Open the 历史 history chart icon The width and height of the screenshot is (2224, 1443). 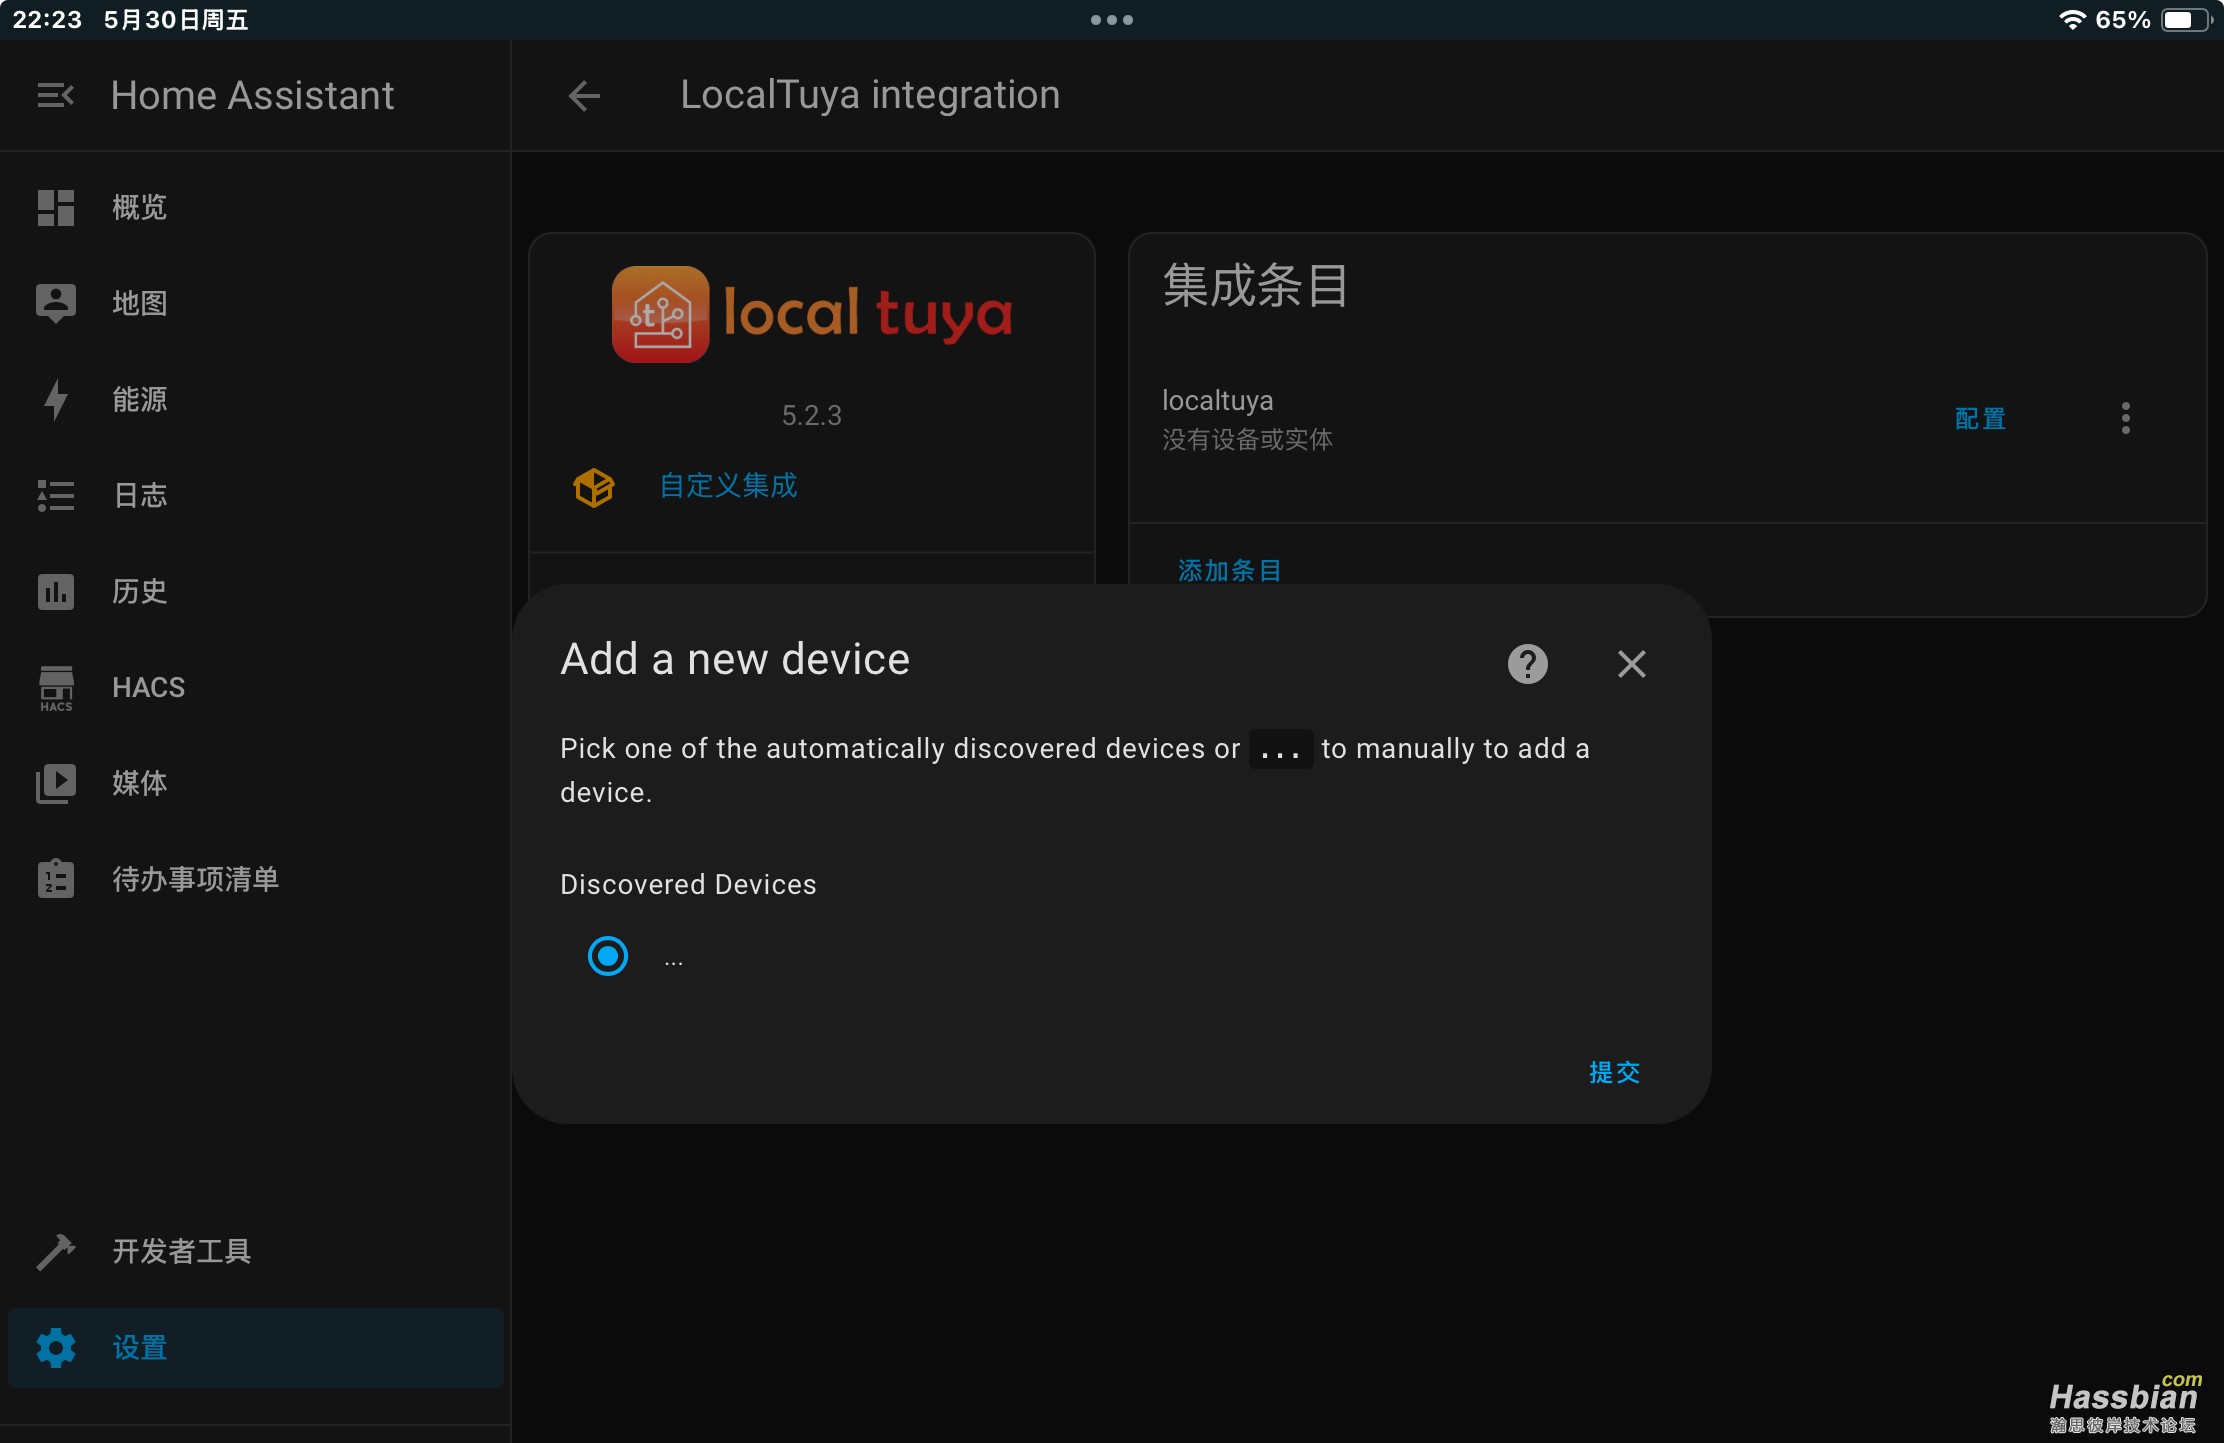tap(56, 591)
